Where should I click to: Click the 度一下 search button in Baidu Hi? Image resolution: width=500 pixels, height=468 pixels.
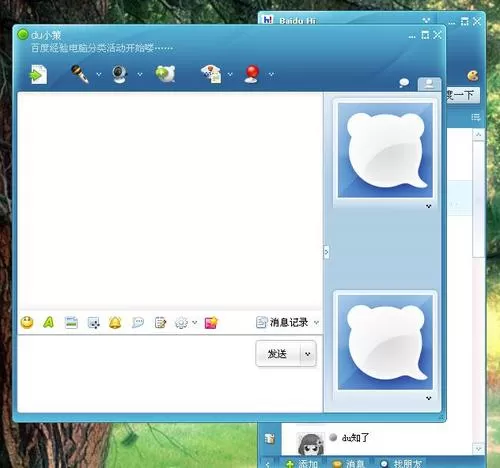tap(463, 95)
